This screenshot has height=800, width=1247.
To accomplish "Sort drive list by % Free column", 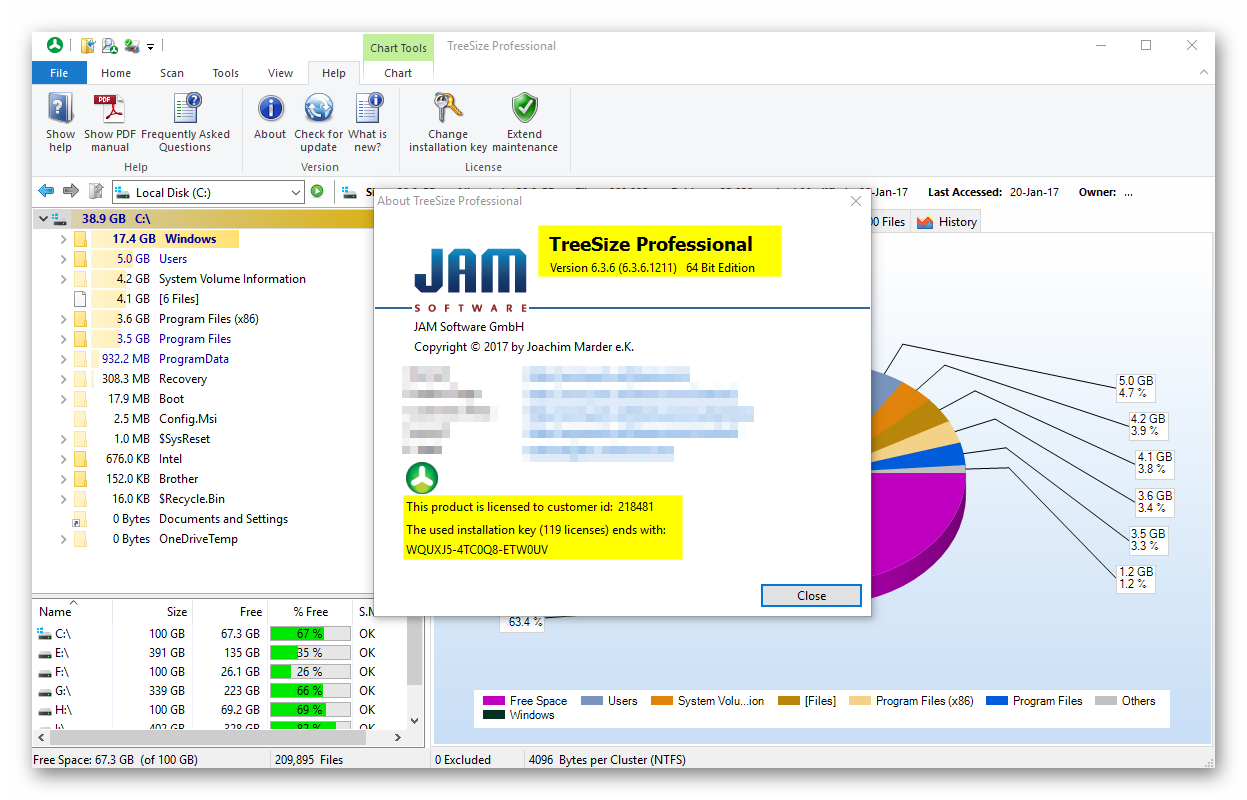I will pyautogui.click(x=310, y=611).
